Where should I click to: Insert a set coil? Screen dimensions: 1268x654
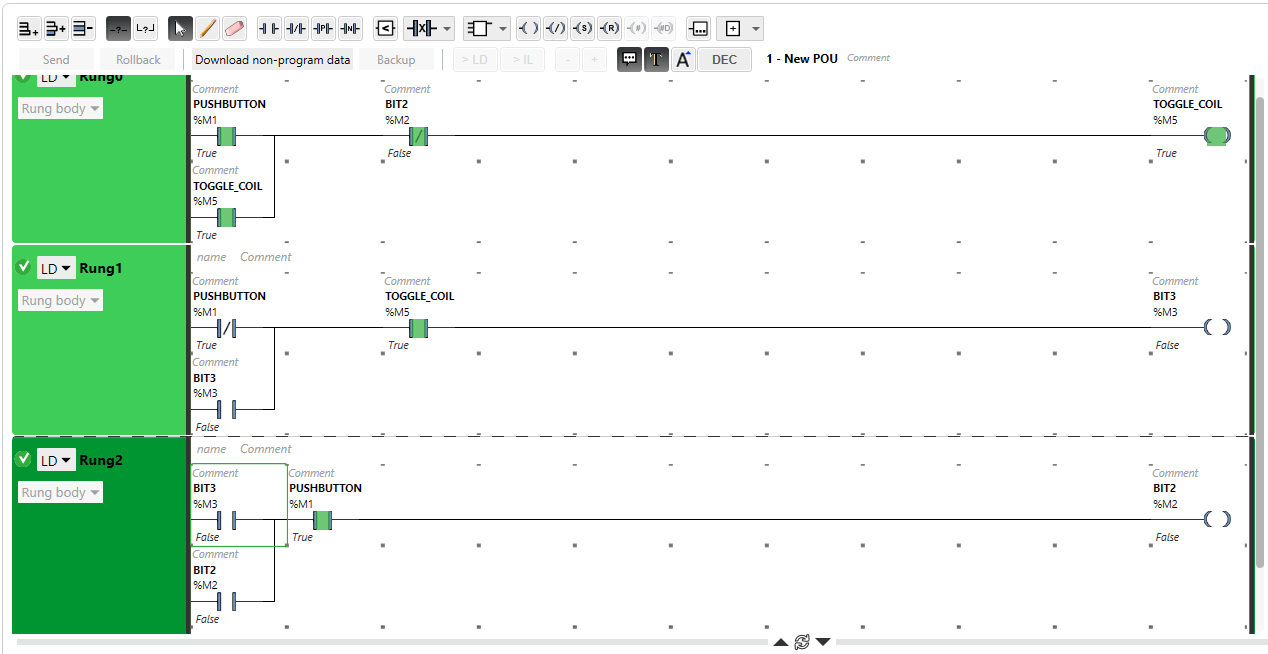coord(583,29)
